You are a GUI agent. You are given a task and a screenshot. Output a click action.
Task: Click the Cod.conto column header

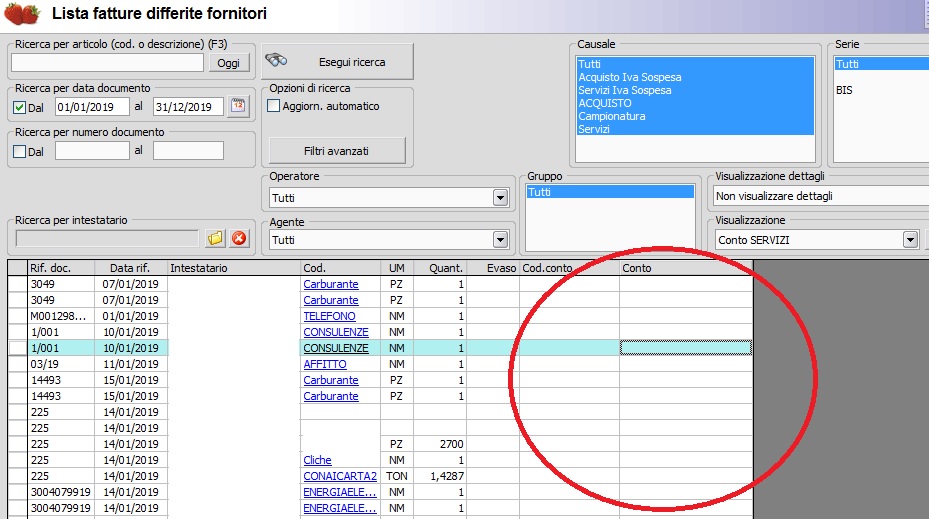pyautogui.click(x=569, y=268)
